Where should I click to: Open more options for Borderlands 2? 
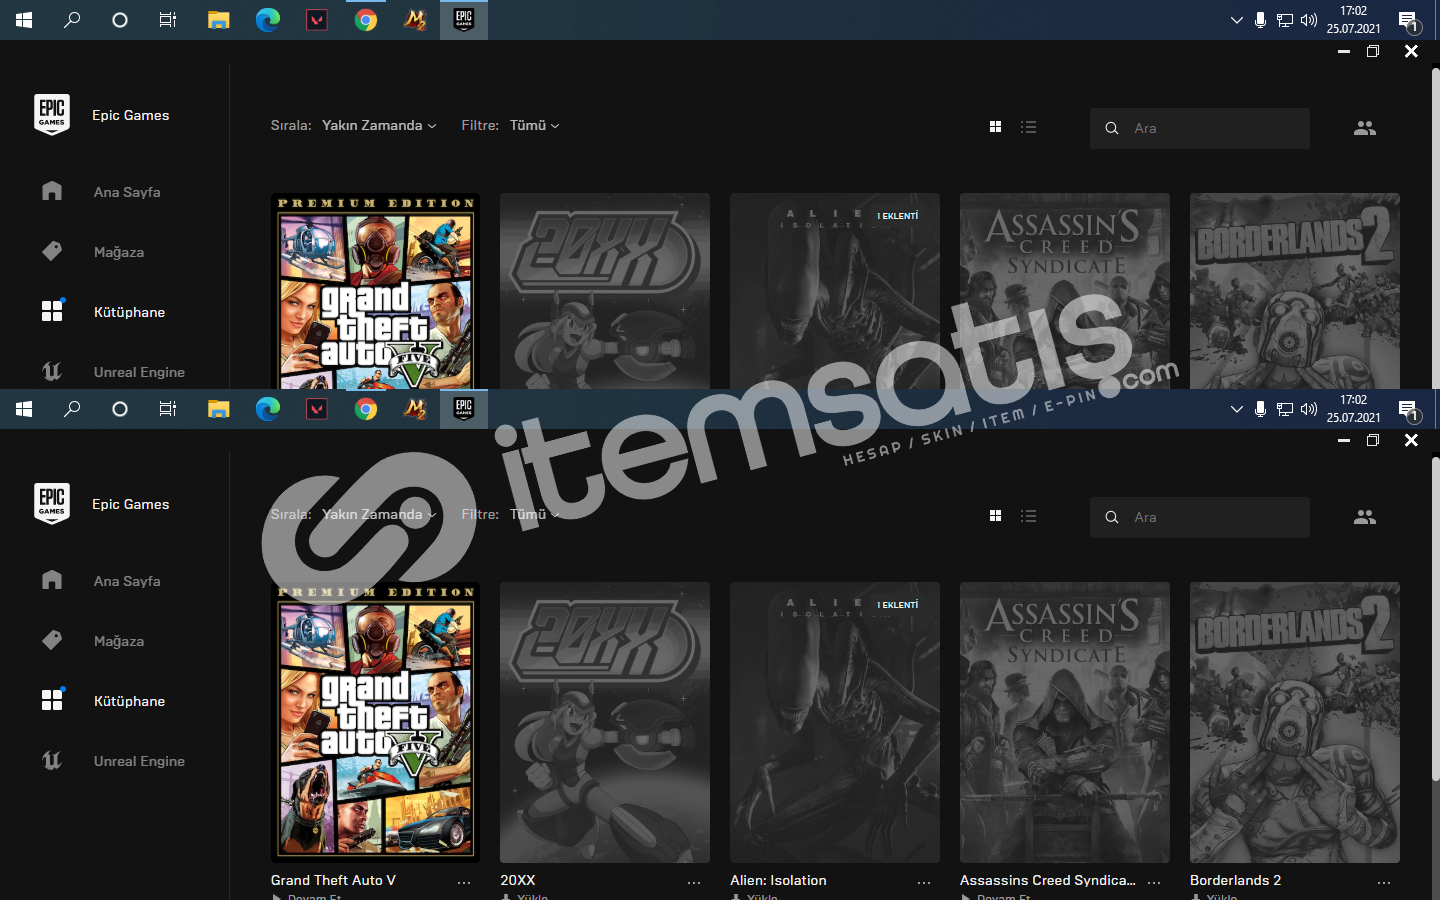pyautogui.click(x=1384, y=882)
